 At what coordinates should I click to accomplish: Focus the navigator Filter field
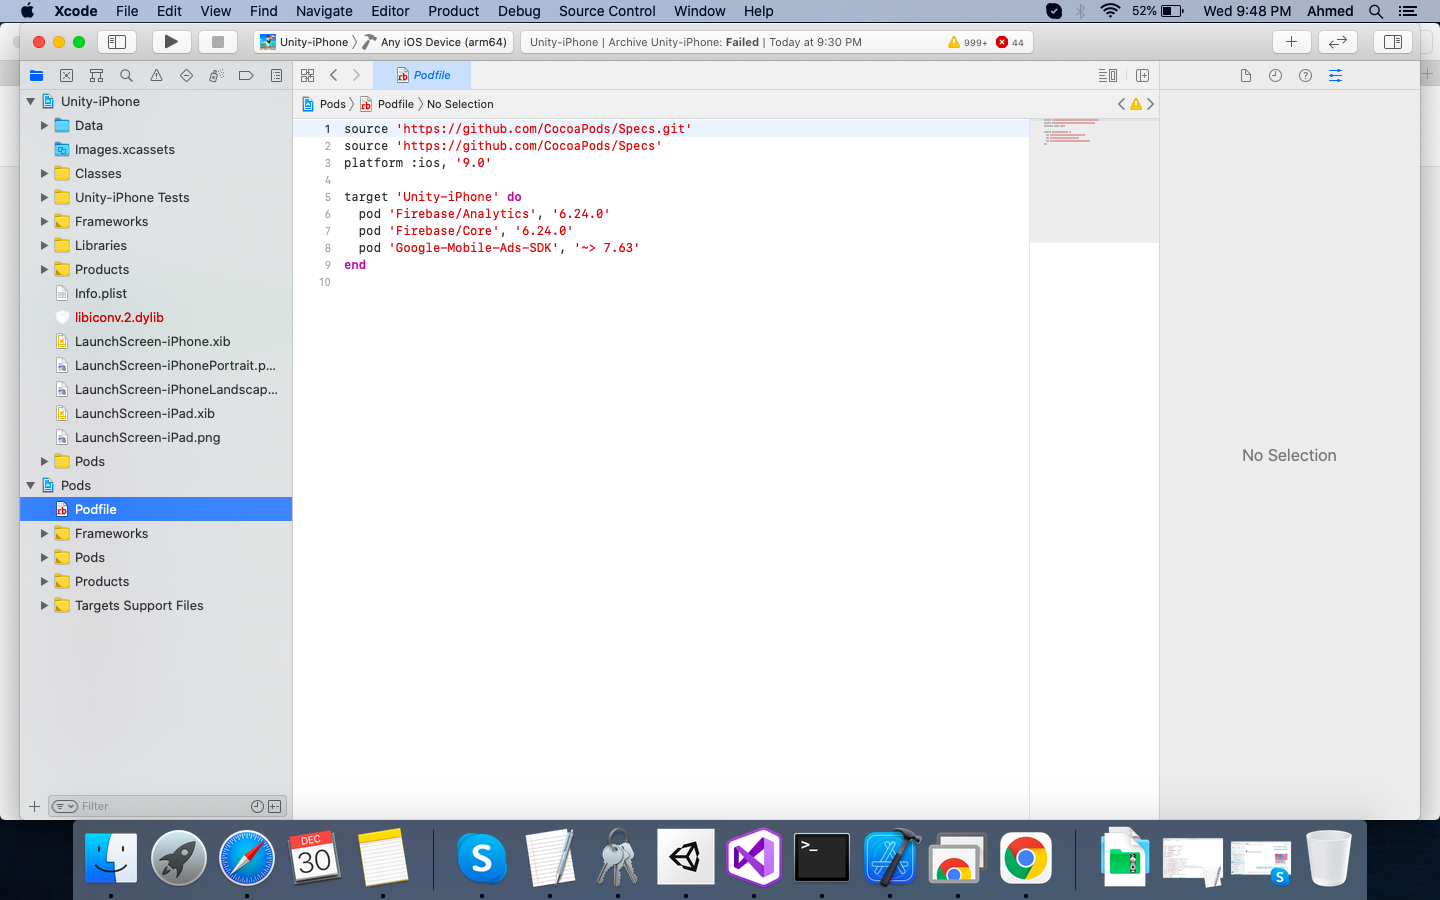tap(166, 806)
